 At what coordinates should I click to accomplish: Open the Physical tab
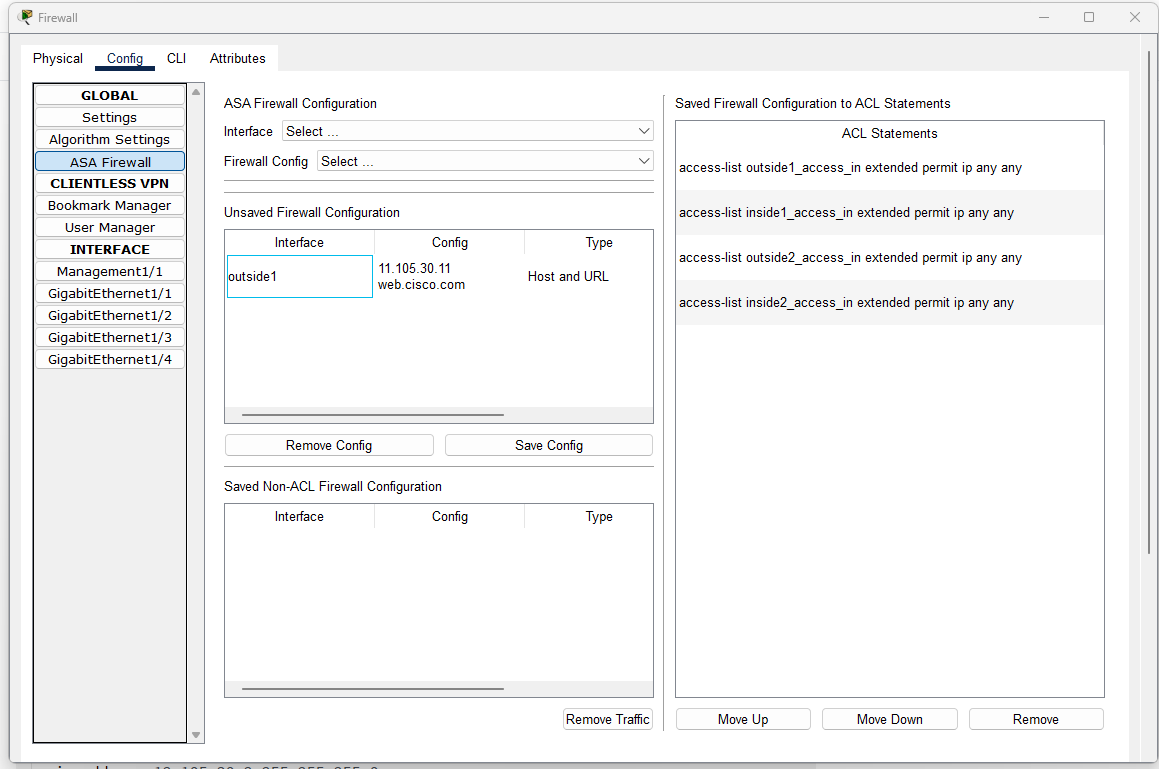coord(57,58)
